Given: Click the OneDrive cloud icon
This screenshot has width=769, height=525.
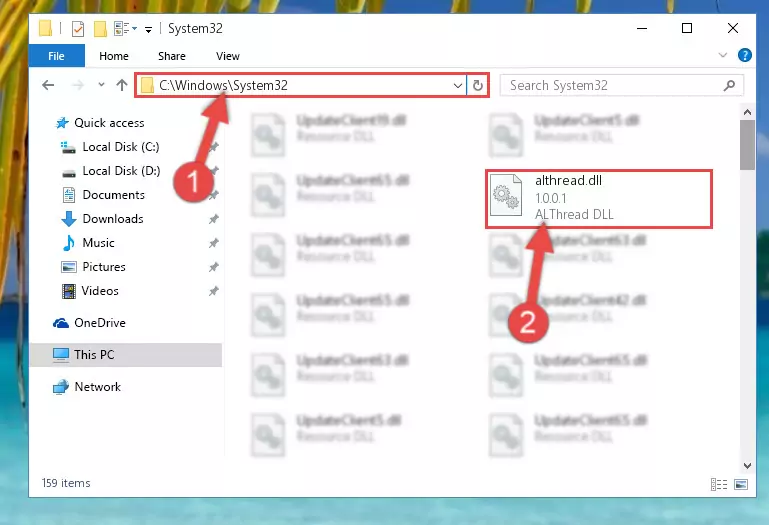Looking at the screenshot, I should click(x=61, y=323).
